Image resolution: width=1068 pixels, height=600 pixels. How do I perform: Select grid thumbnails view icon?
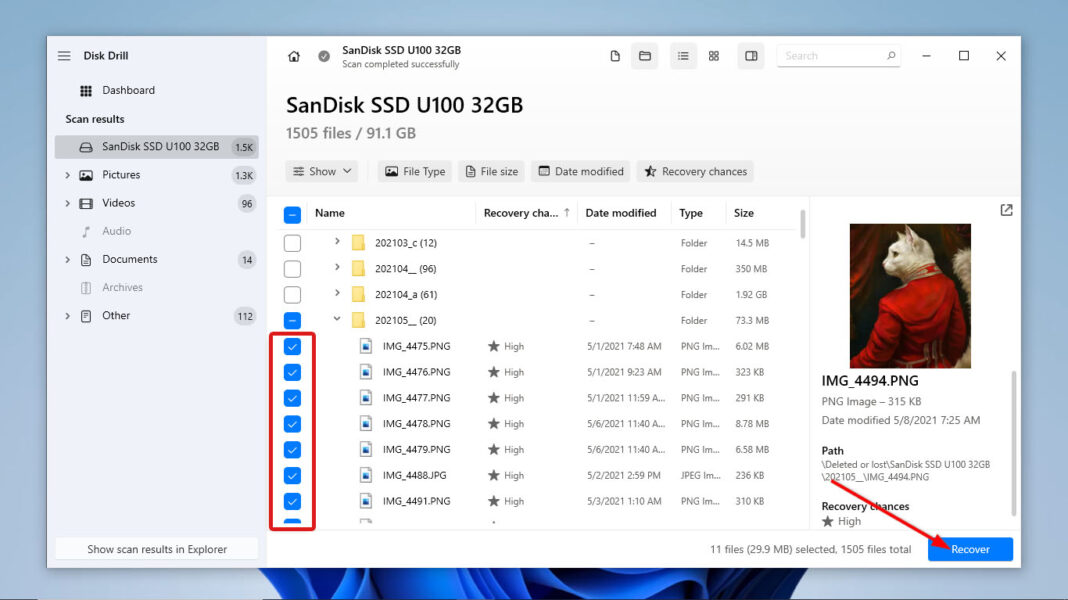tap(714, 56)
